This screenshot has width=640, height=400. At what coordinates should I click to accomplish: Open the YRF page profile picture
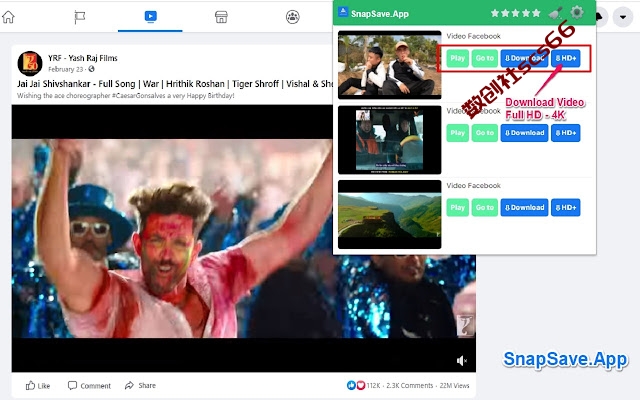[x=30, y=64]
